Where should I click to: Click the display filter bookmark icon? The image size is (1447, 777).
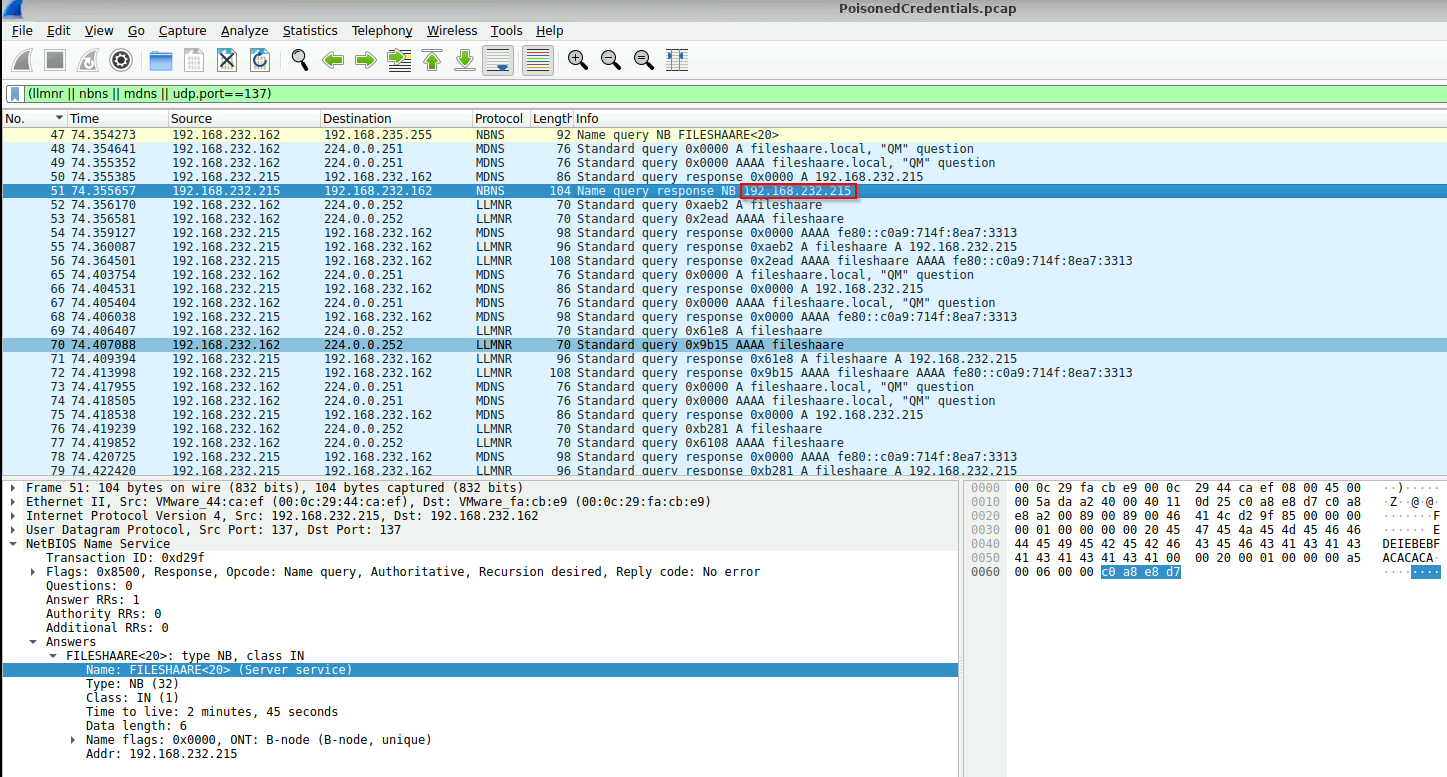point(15,94)
